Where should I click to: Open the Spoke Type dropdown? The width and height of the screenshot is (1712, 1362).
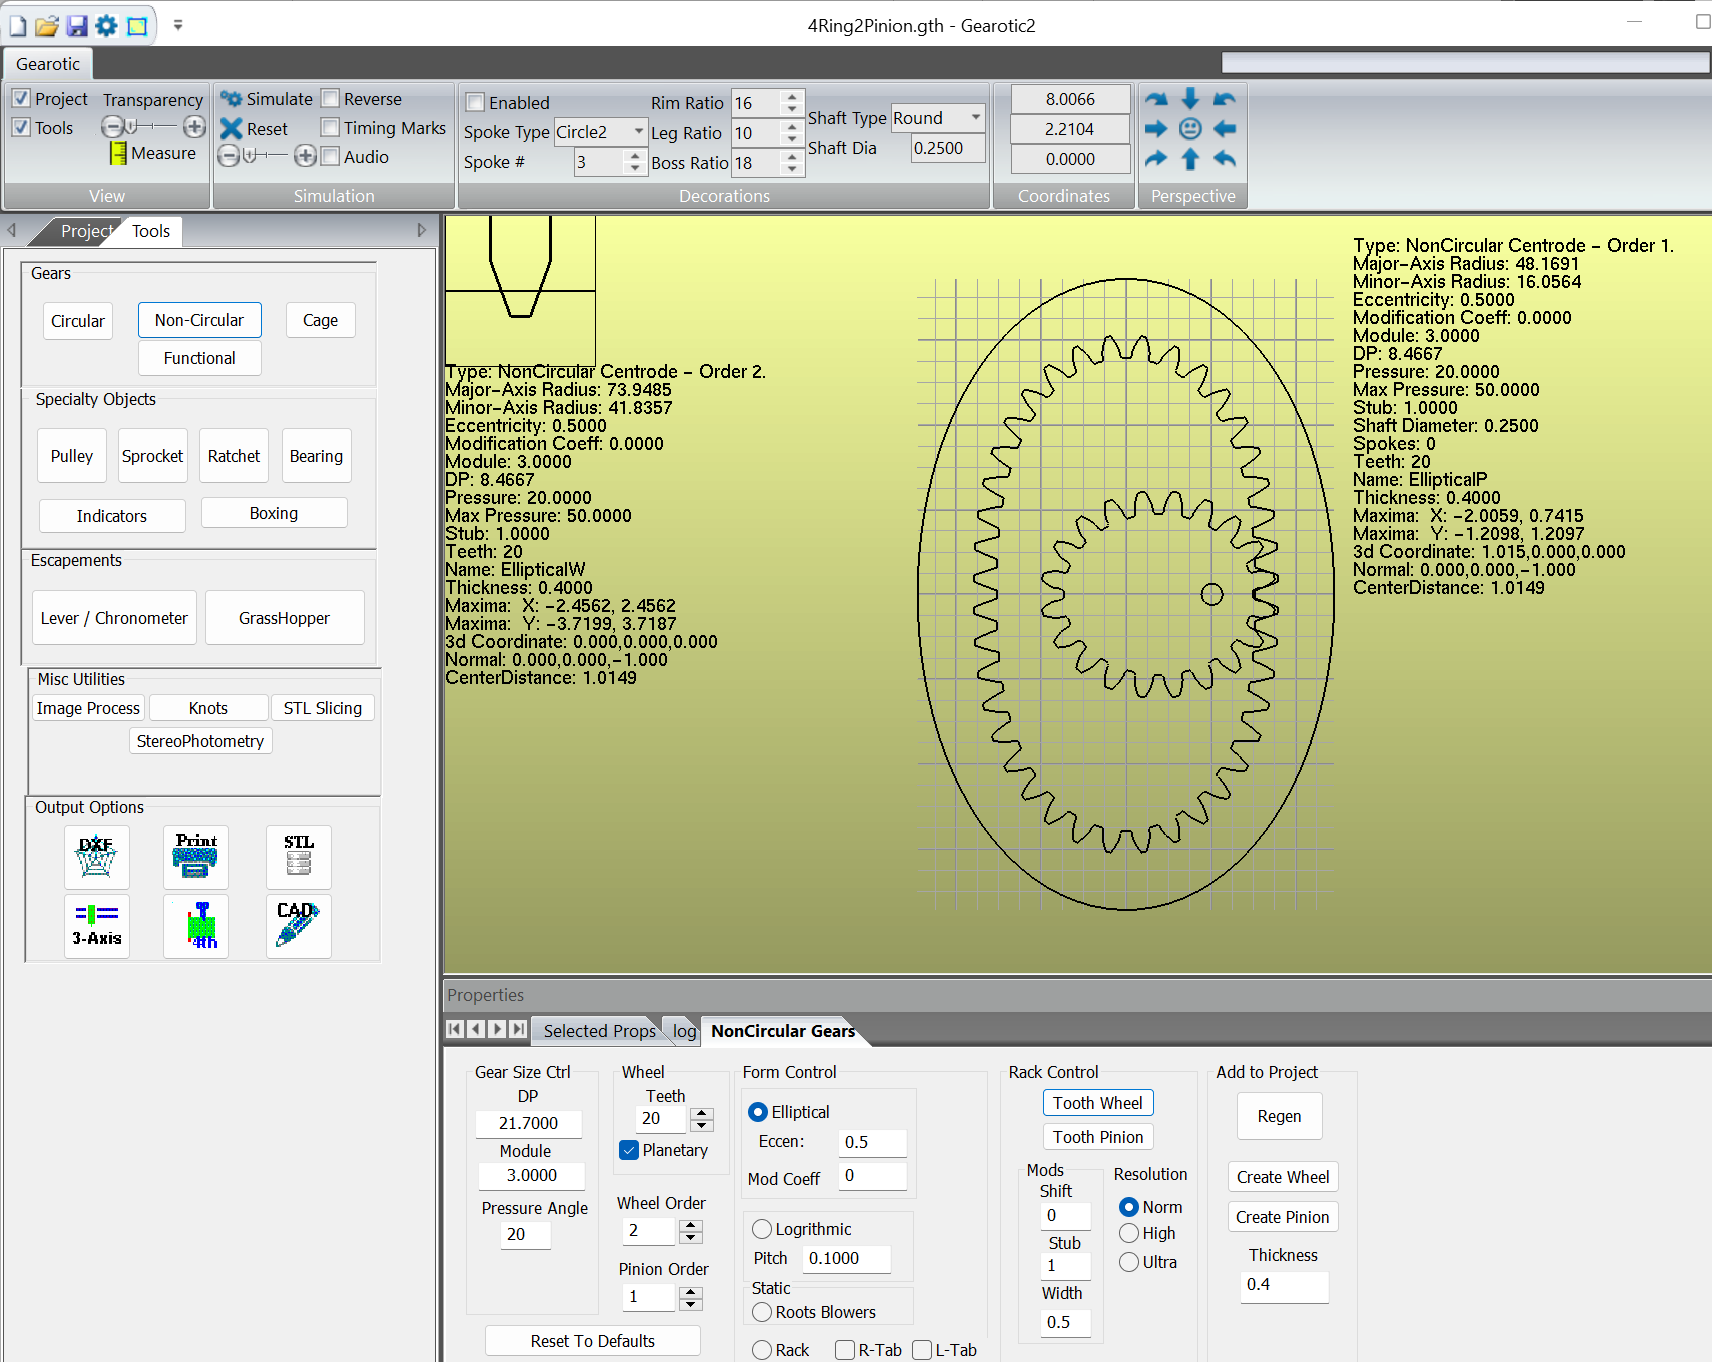[638, 132]
